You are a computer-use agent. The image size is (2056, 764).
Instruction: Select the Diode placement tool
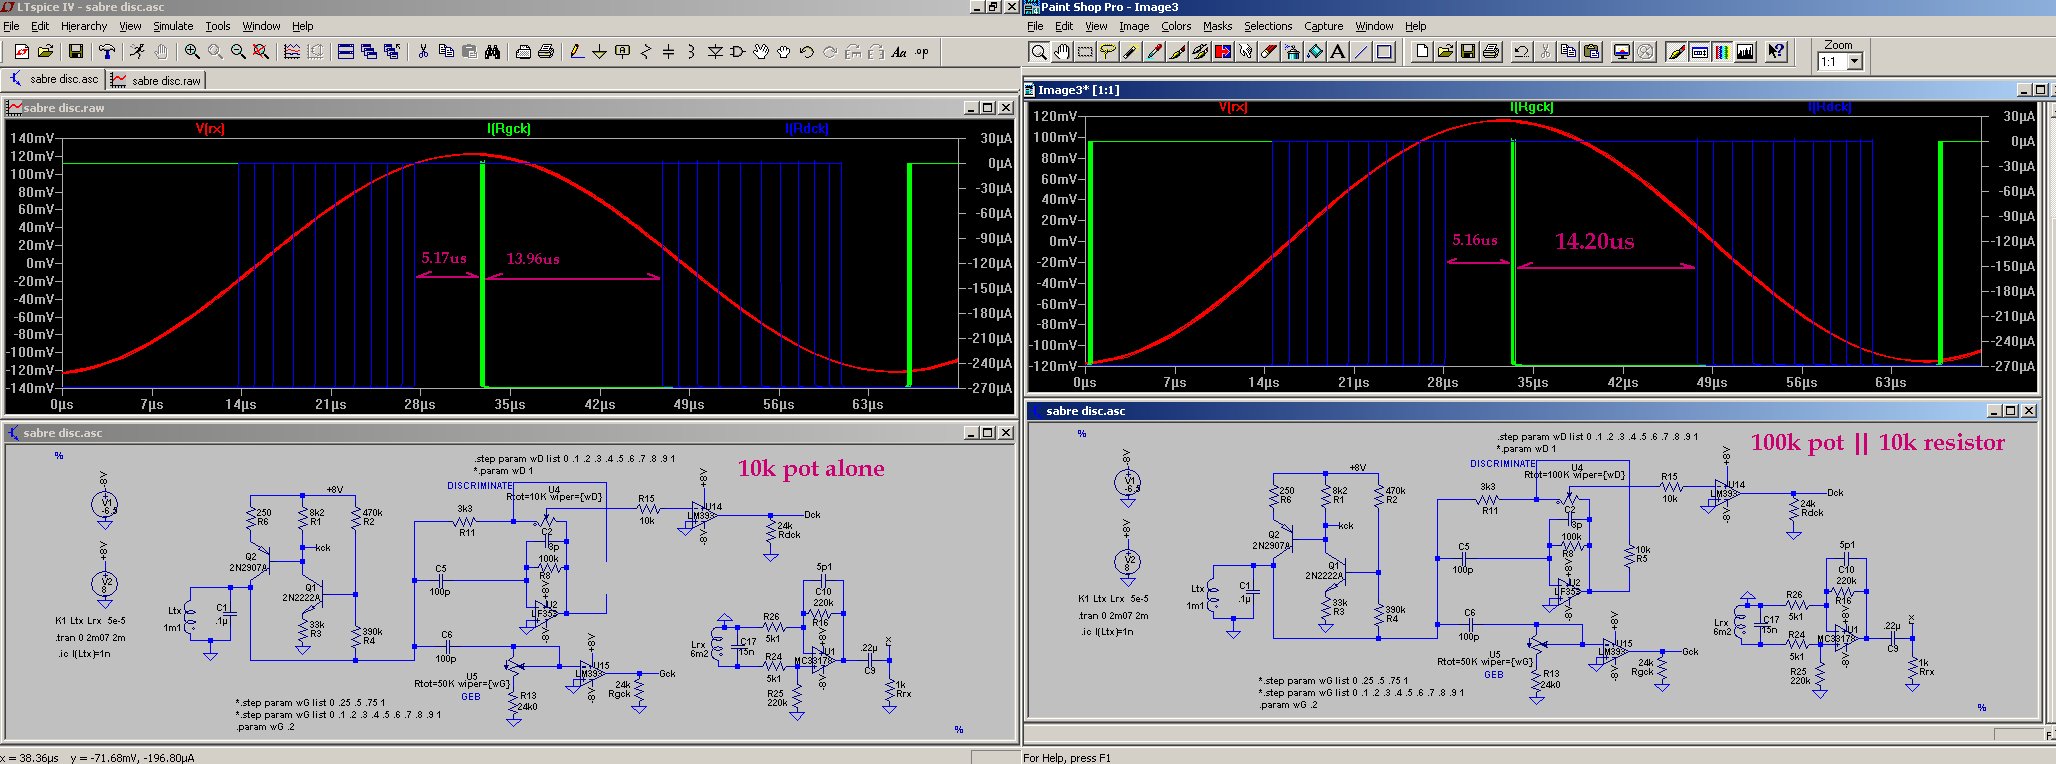pos(715,52)
